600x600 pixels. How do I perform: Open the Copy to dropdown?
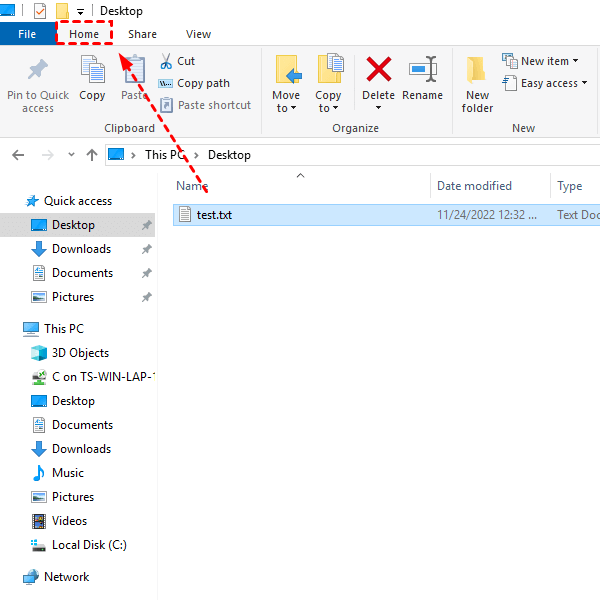pyautogui.click(x=328, y=102)
